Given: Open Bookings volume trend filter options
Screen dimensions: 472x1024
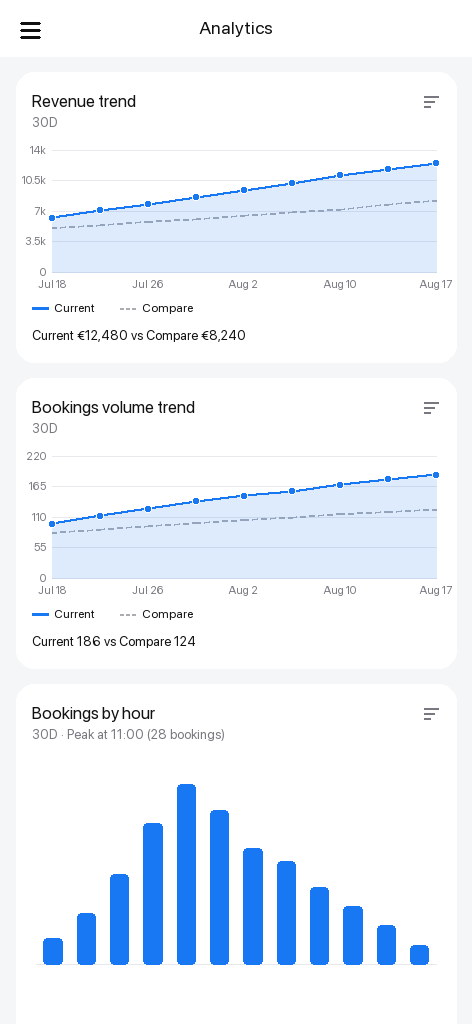Looking at the screenshot, I should tap(431, 408).
